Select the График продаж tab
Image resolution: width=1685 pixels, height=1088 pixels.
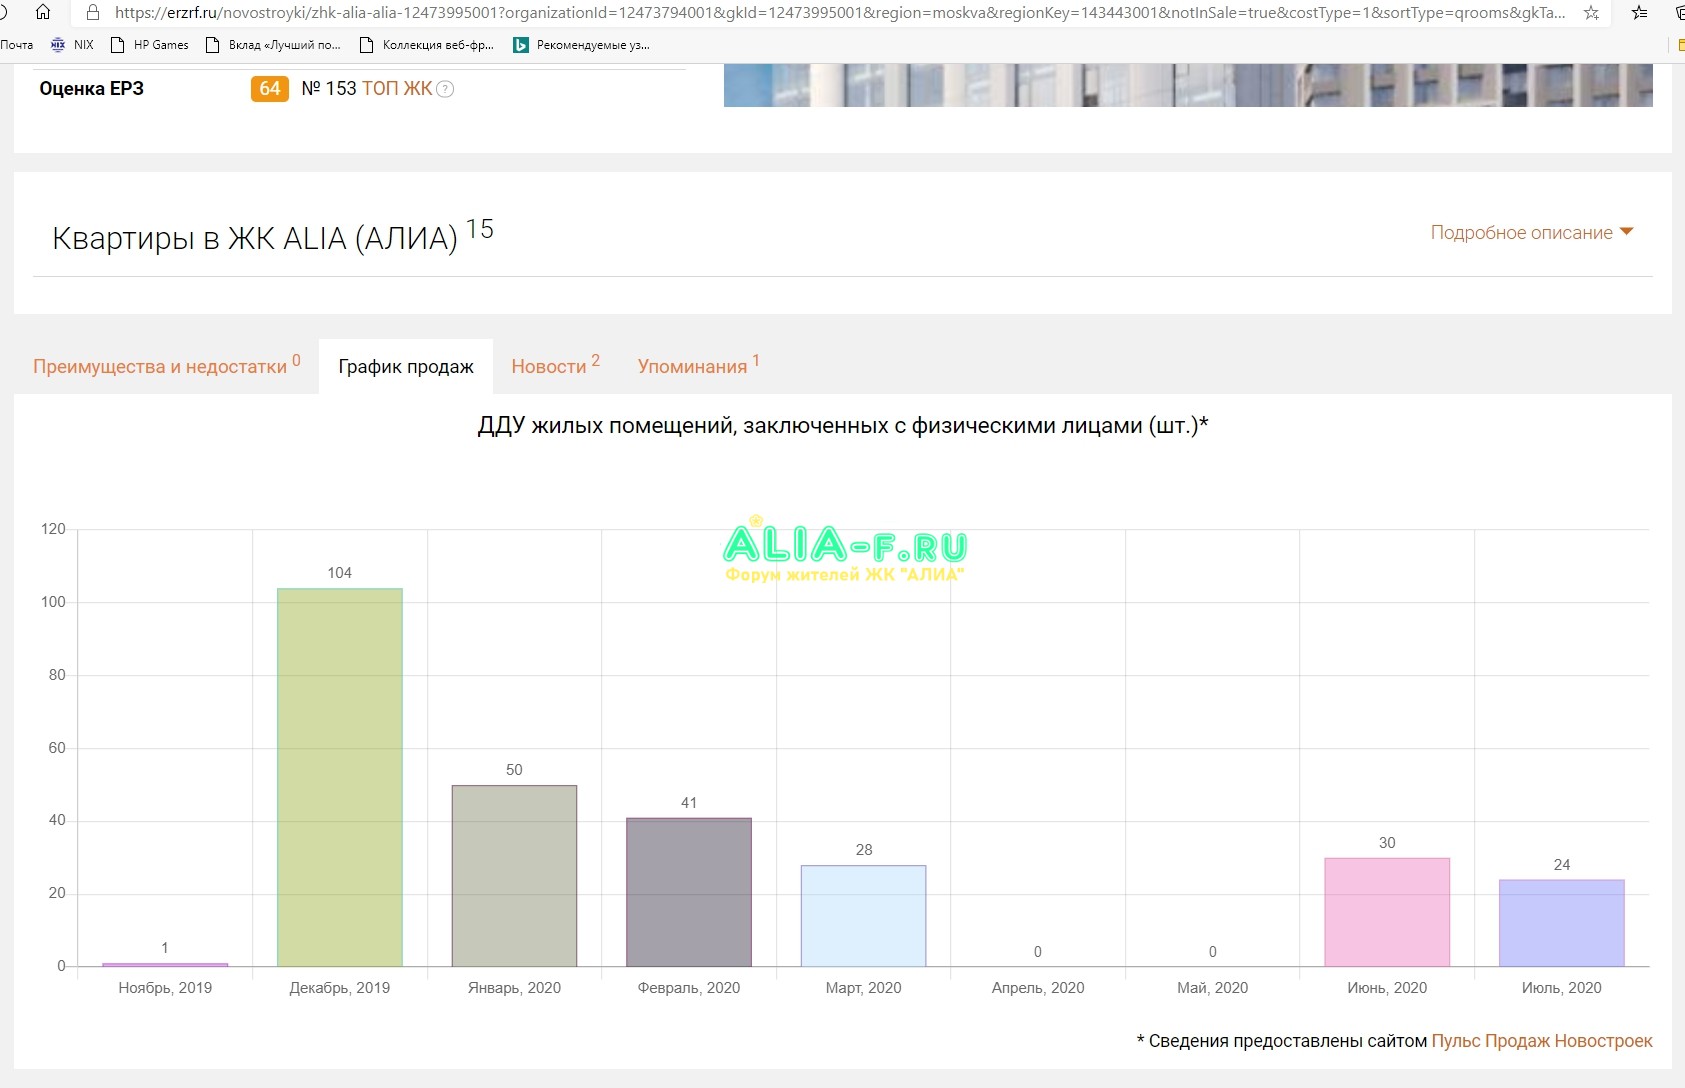point(406,366)
